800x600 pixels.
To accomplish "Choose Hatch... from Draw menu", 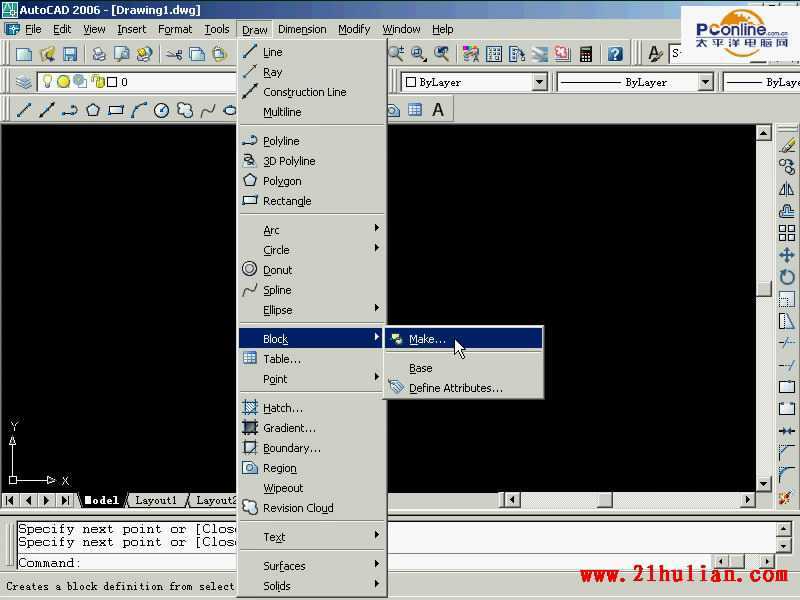I will [x=312, y=408].
